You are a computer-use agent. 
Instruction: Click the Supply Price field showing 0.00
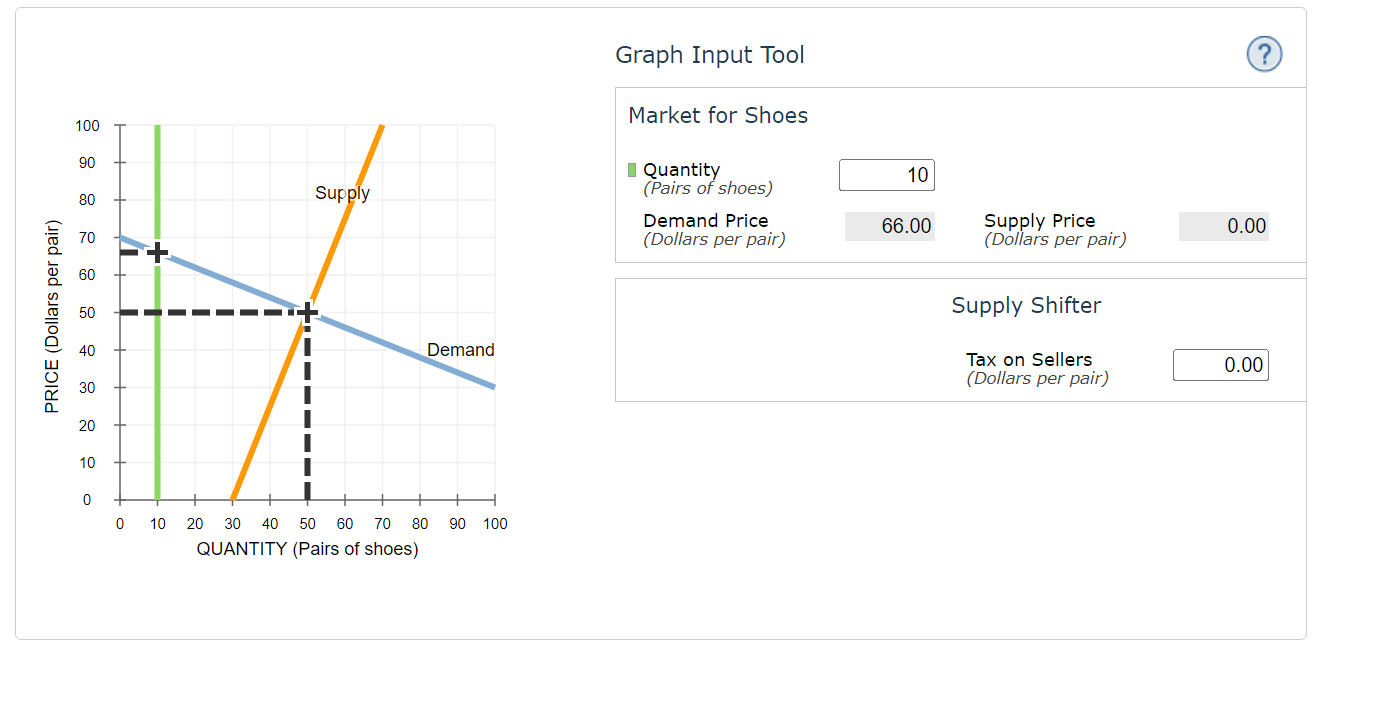pos(1223,226)
